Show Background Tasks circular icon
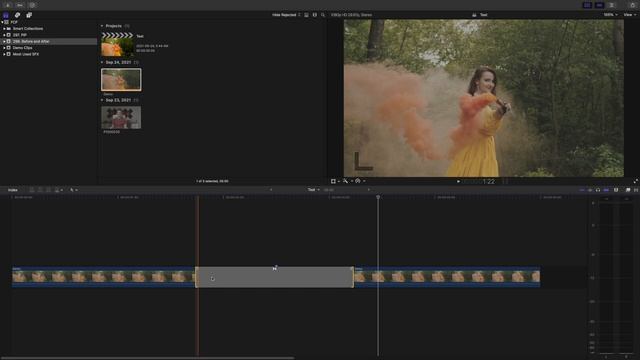Image resolution: width=640 pixels, height=360 pixels. 32,5
